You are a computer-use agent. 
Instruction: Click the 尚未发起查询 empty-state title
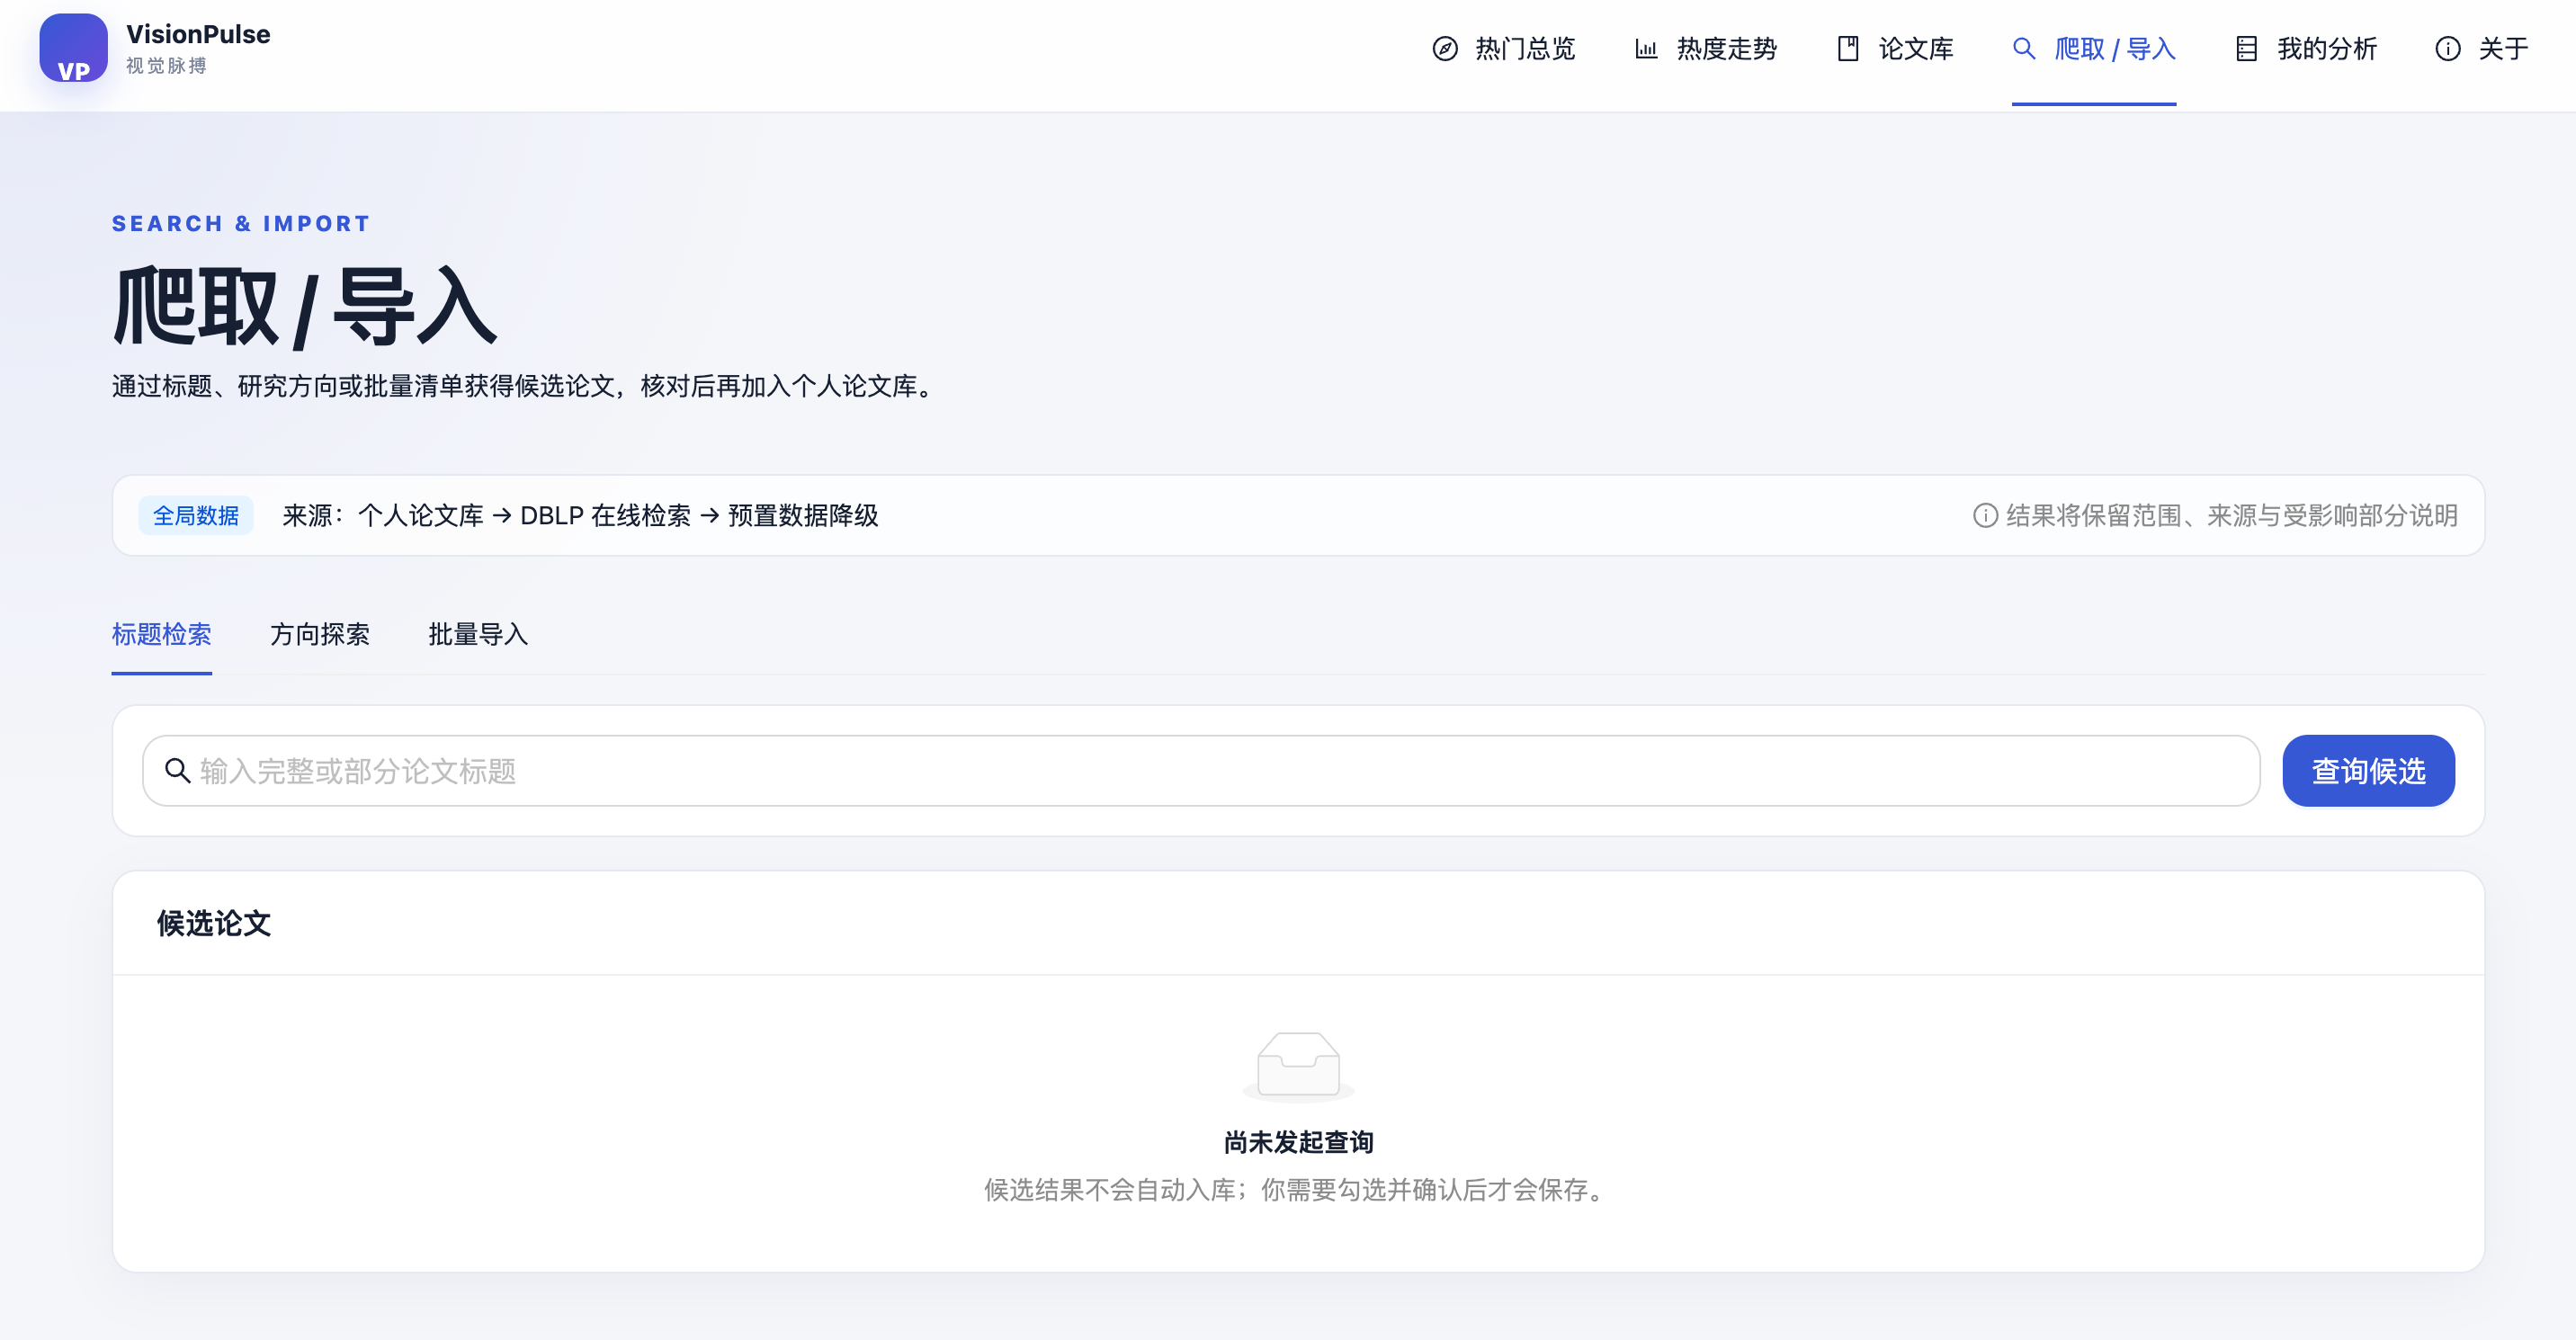1298,1142
